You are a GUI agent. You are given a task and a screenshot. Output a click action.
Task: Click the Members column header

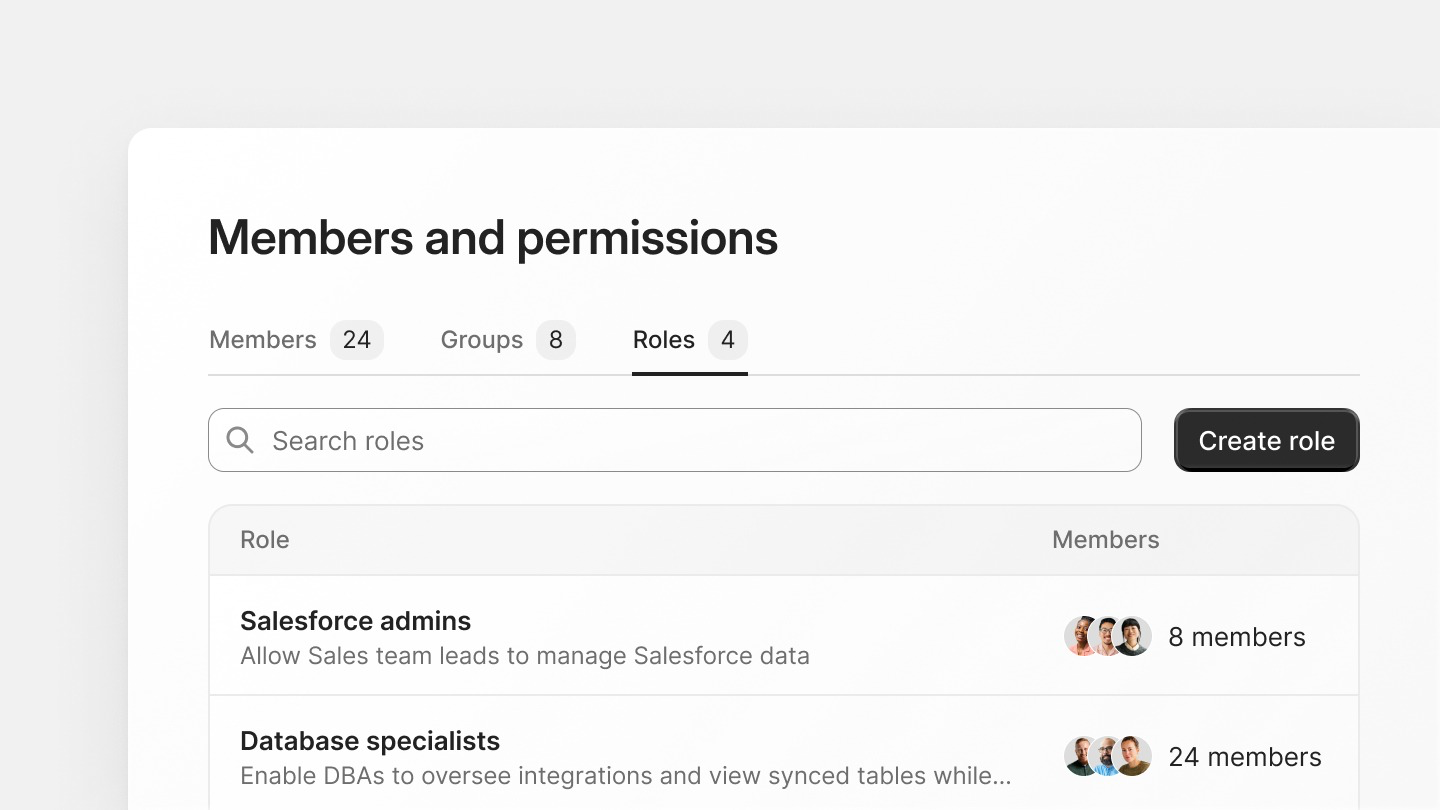(1106, 540)
